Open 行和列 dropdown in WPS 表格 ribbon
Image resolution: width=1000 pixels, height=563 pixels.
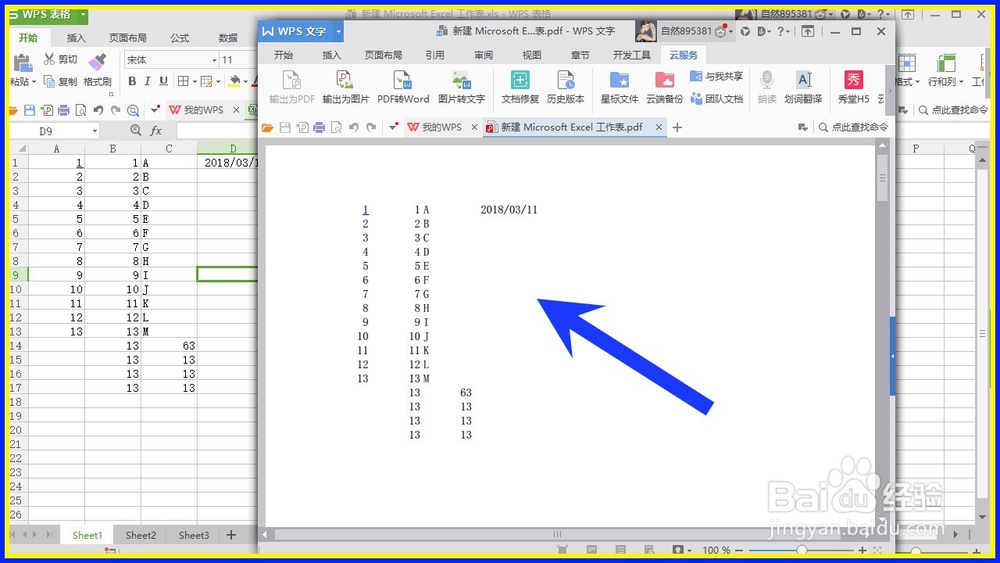click(946, 82)
